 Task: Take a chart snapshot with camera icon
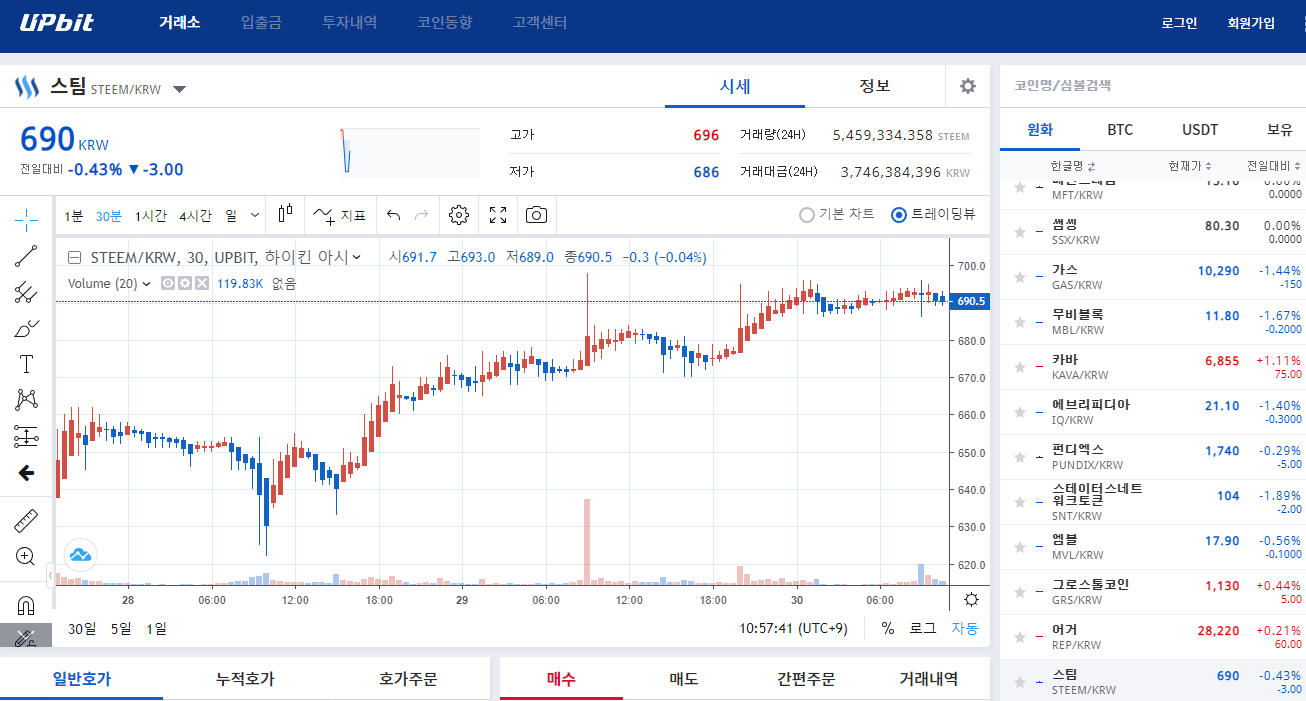pyautogui.click(x=537, y=214)
